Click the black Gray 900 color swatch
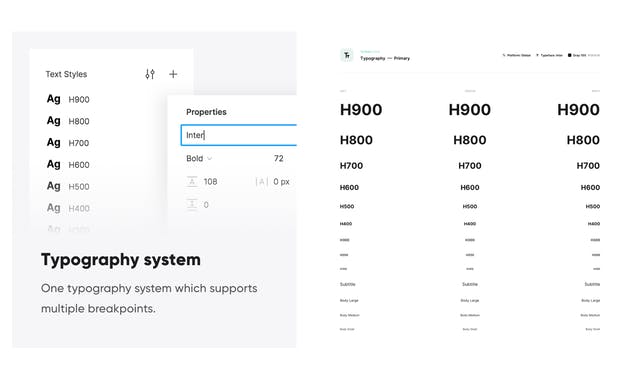 tap(569, 55)
